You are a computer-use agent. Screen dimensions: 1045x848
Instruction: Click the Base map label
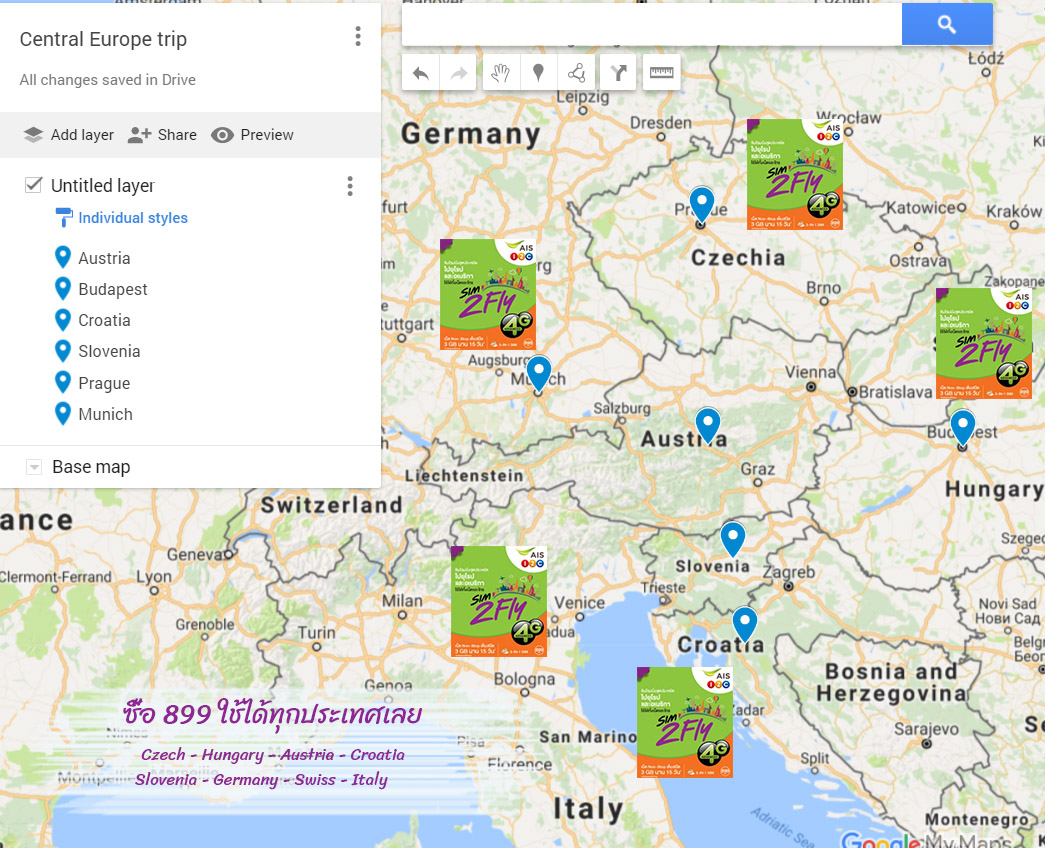91,467
